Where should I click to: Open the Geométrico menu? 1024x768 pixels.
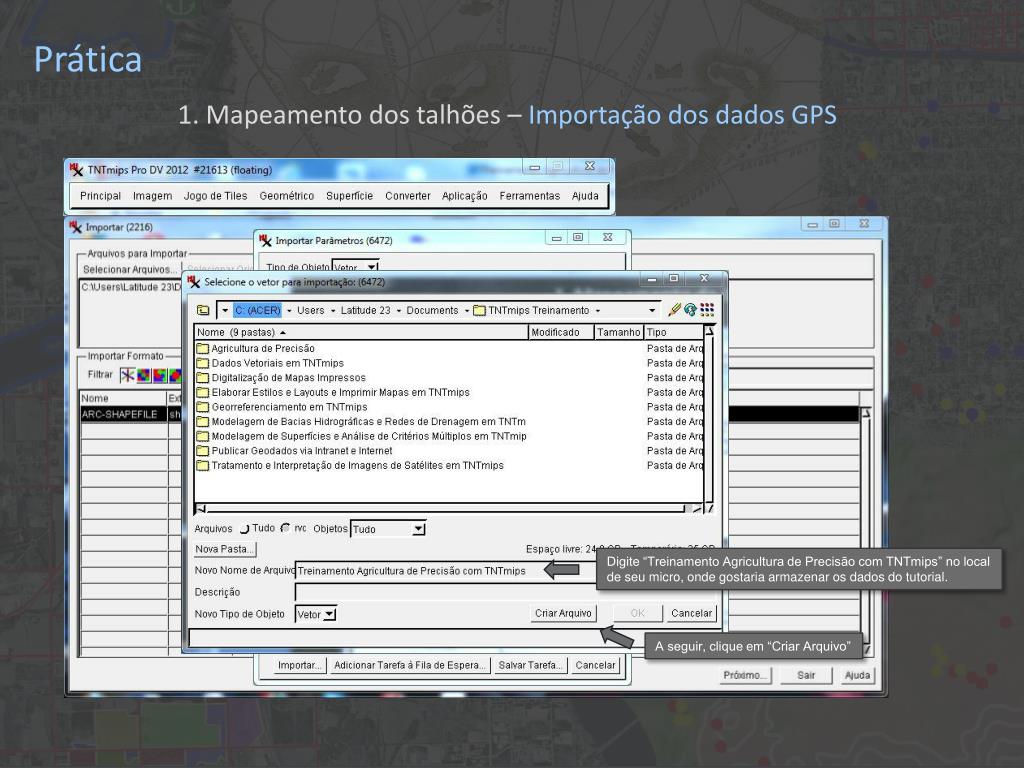point(286,196)
